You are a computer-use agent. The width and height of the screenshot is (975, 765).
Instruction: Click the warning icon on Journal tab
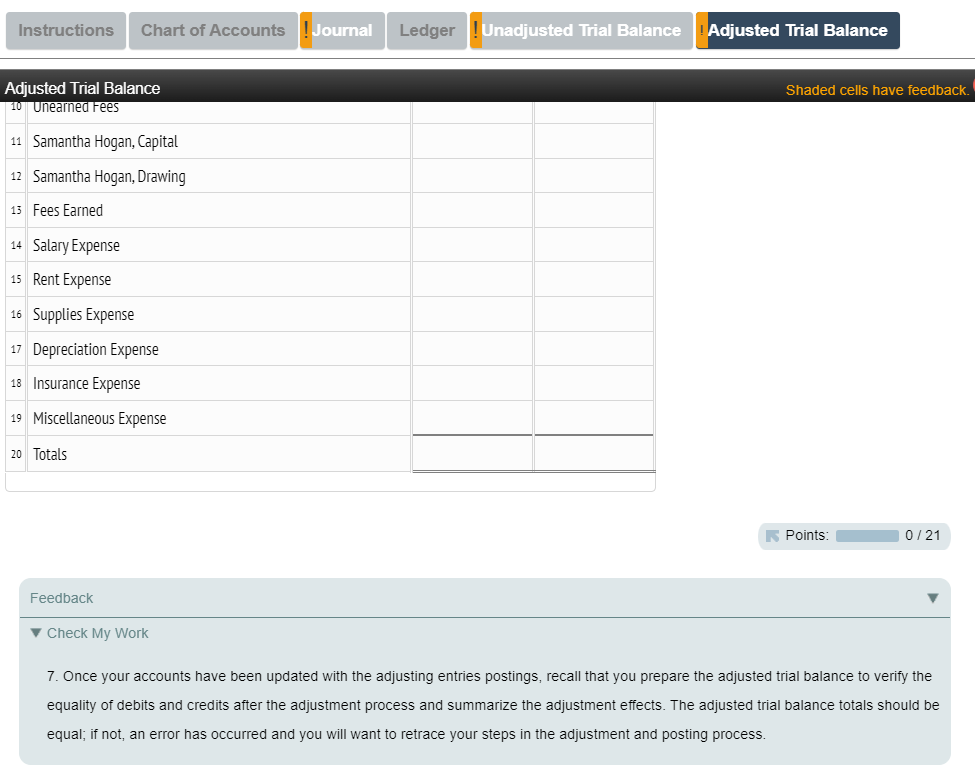point(306,30)
